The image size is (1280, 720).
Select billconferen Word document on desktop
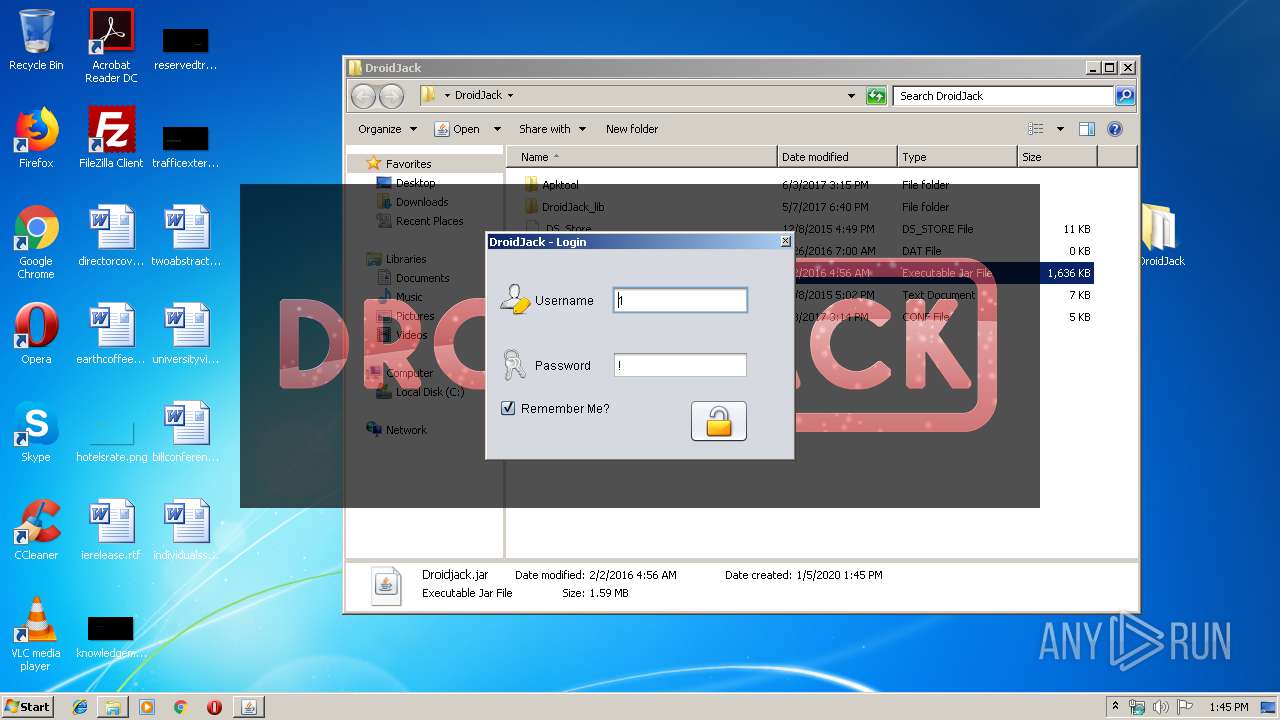(x=186, y=432)
